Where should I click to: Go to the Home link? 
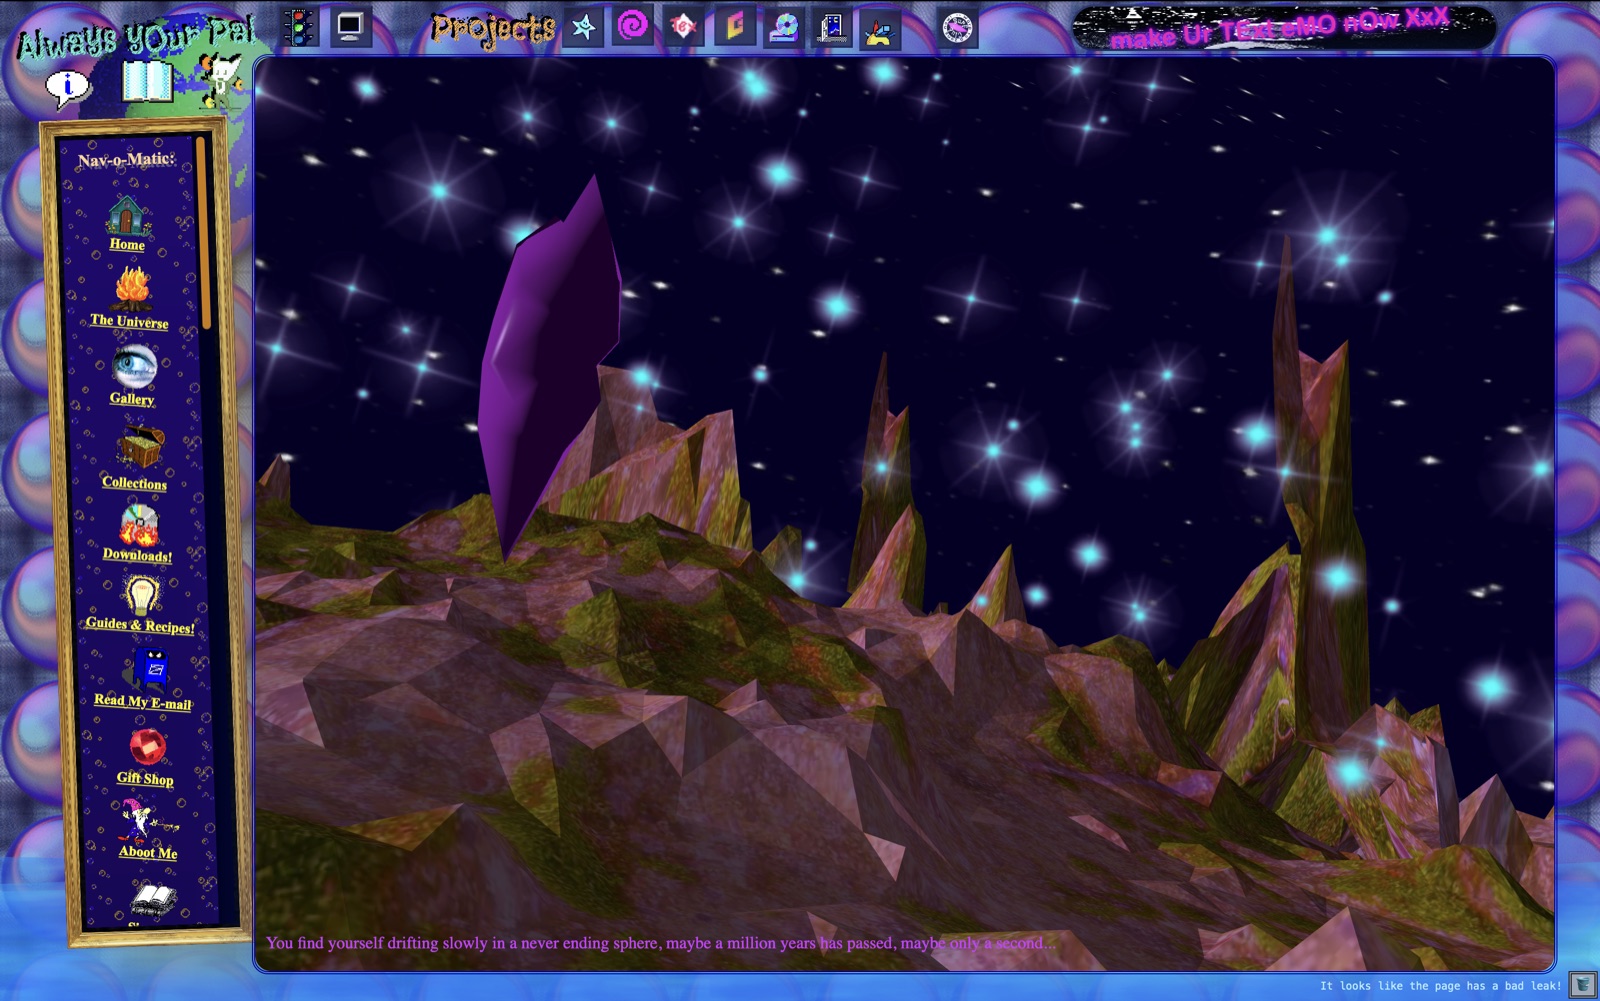pos(127,244)
